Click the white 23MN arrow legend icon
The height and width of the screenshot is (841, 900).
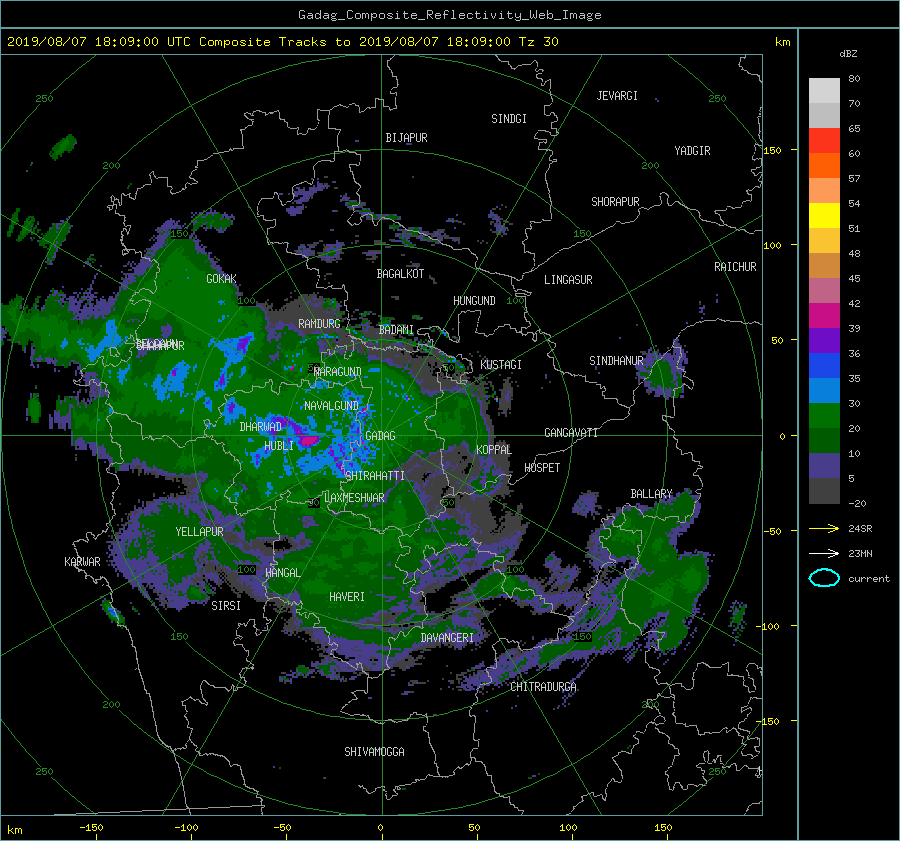[x=824, y=553]
